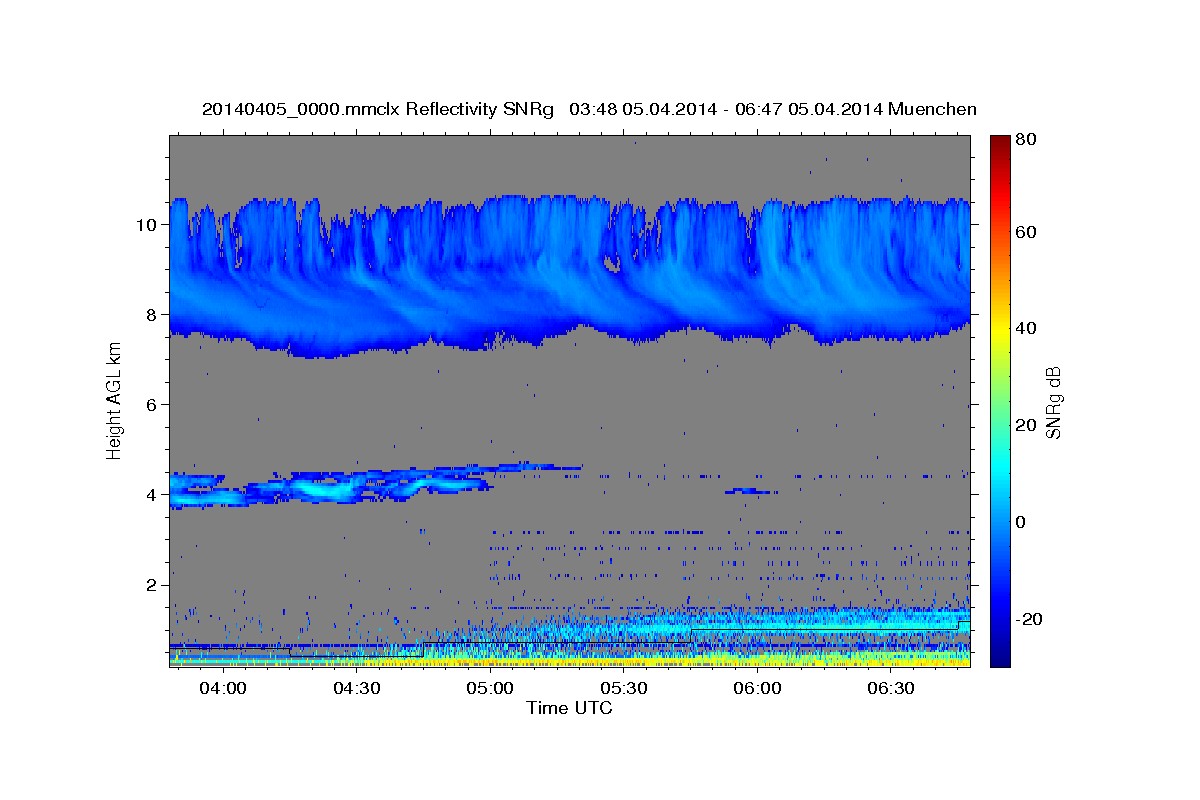Click the 'Time UTC' axis label
The width and height of the screenshot is (1200, 800).
click(x=569, y=708)
